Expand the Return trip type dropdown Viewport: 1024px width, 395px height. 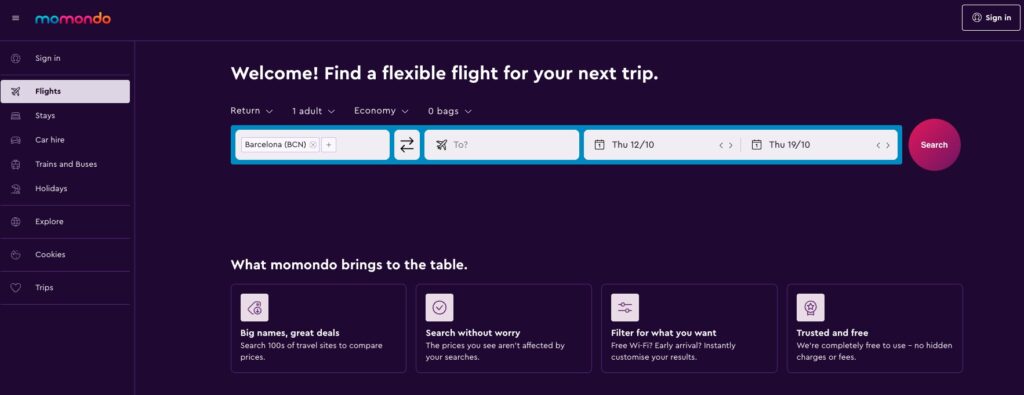(x=251, y=111)
